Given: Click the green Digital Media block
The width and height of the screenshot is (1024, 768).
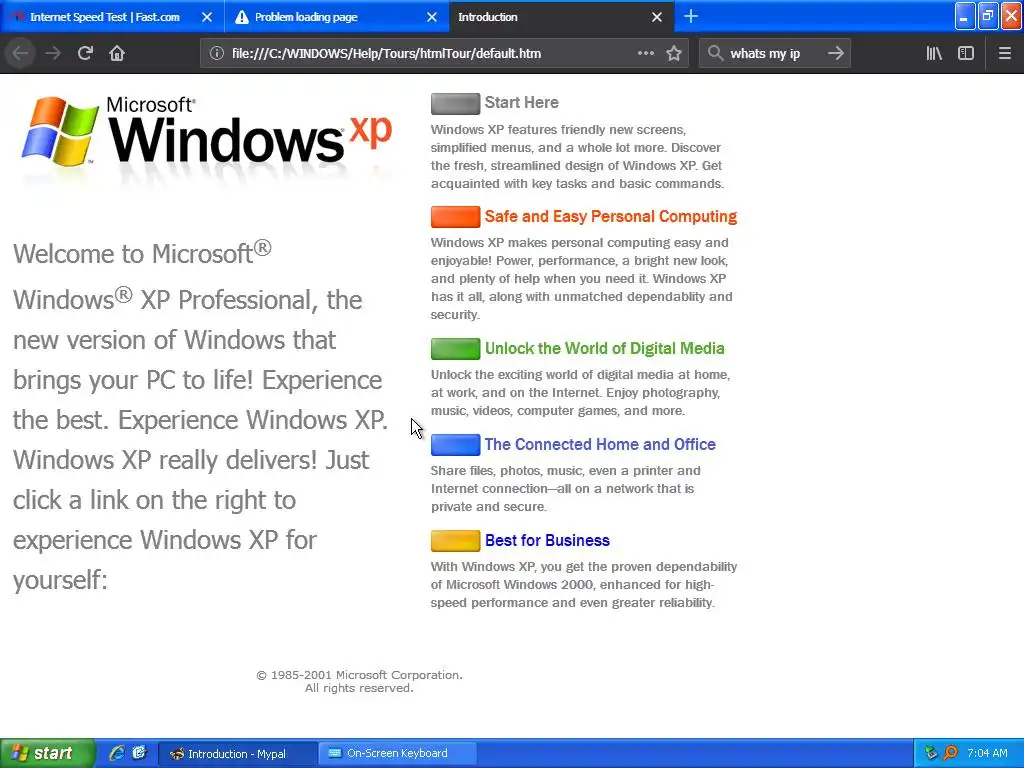Looking at the screenshot, I should (x=455, y=349).
